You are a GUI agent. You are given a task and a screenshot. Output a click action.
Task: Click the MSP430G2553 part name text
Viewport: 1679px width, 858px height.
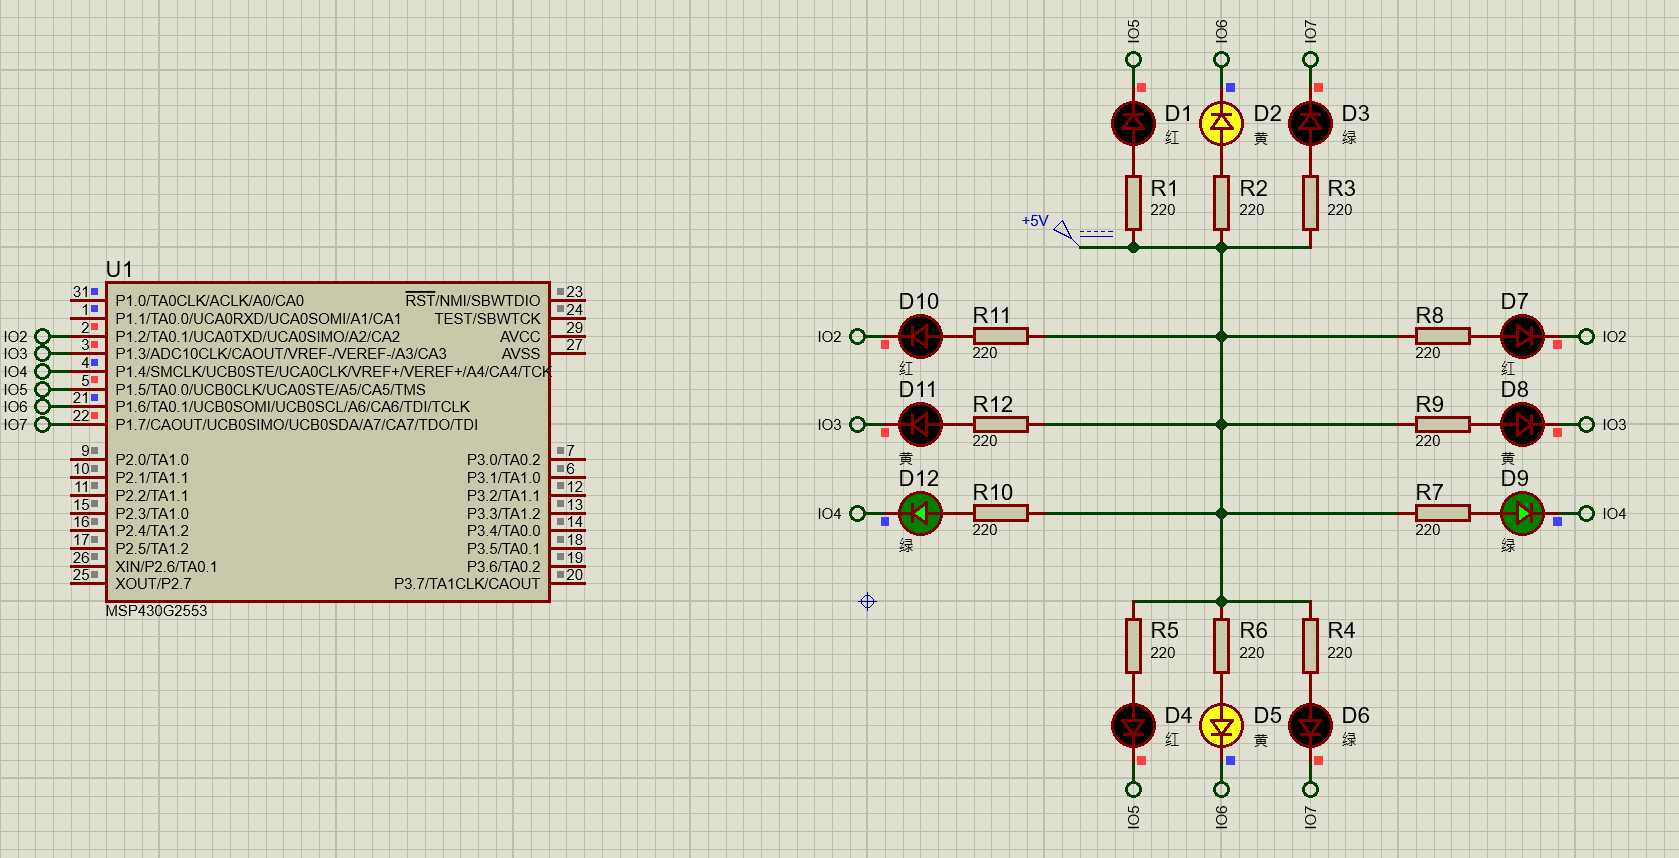coord(156,611)
